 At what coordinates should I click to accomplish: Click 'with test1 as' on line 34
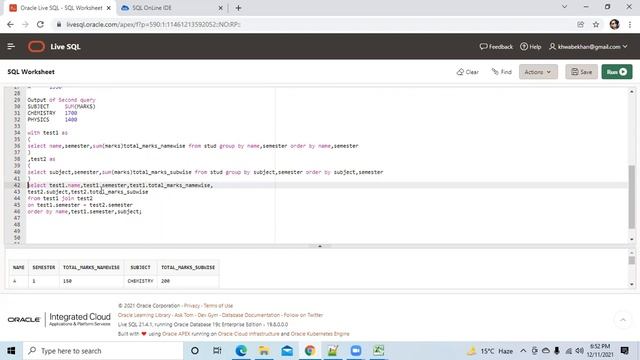click(47, 133)
